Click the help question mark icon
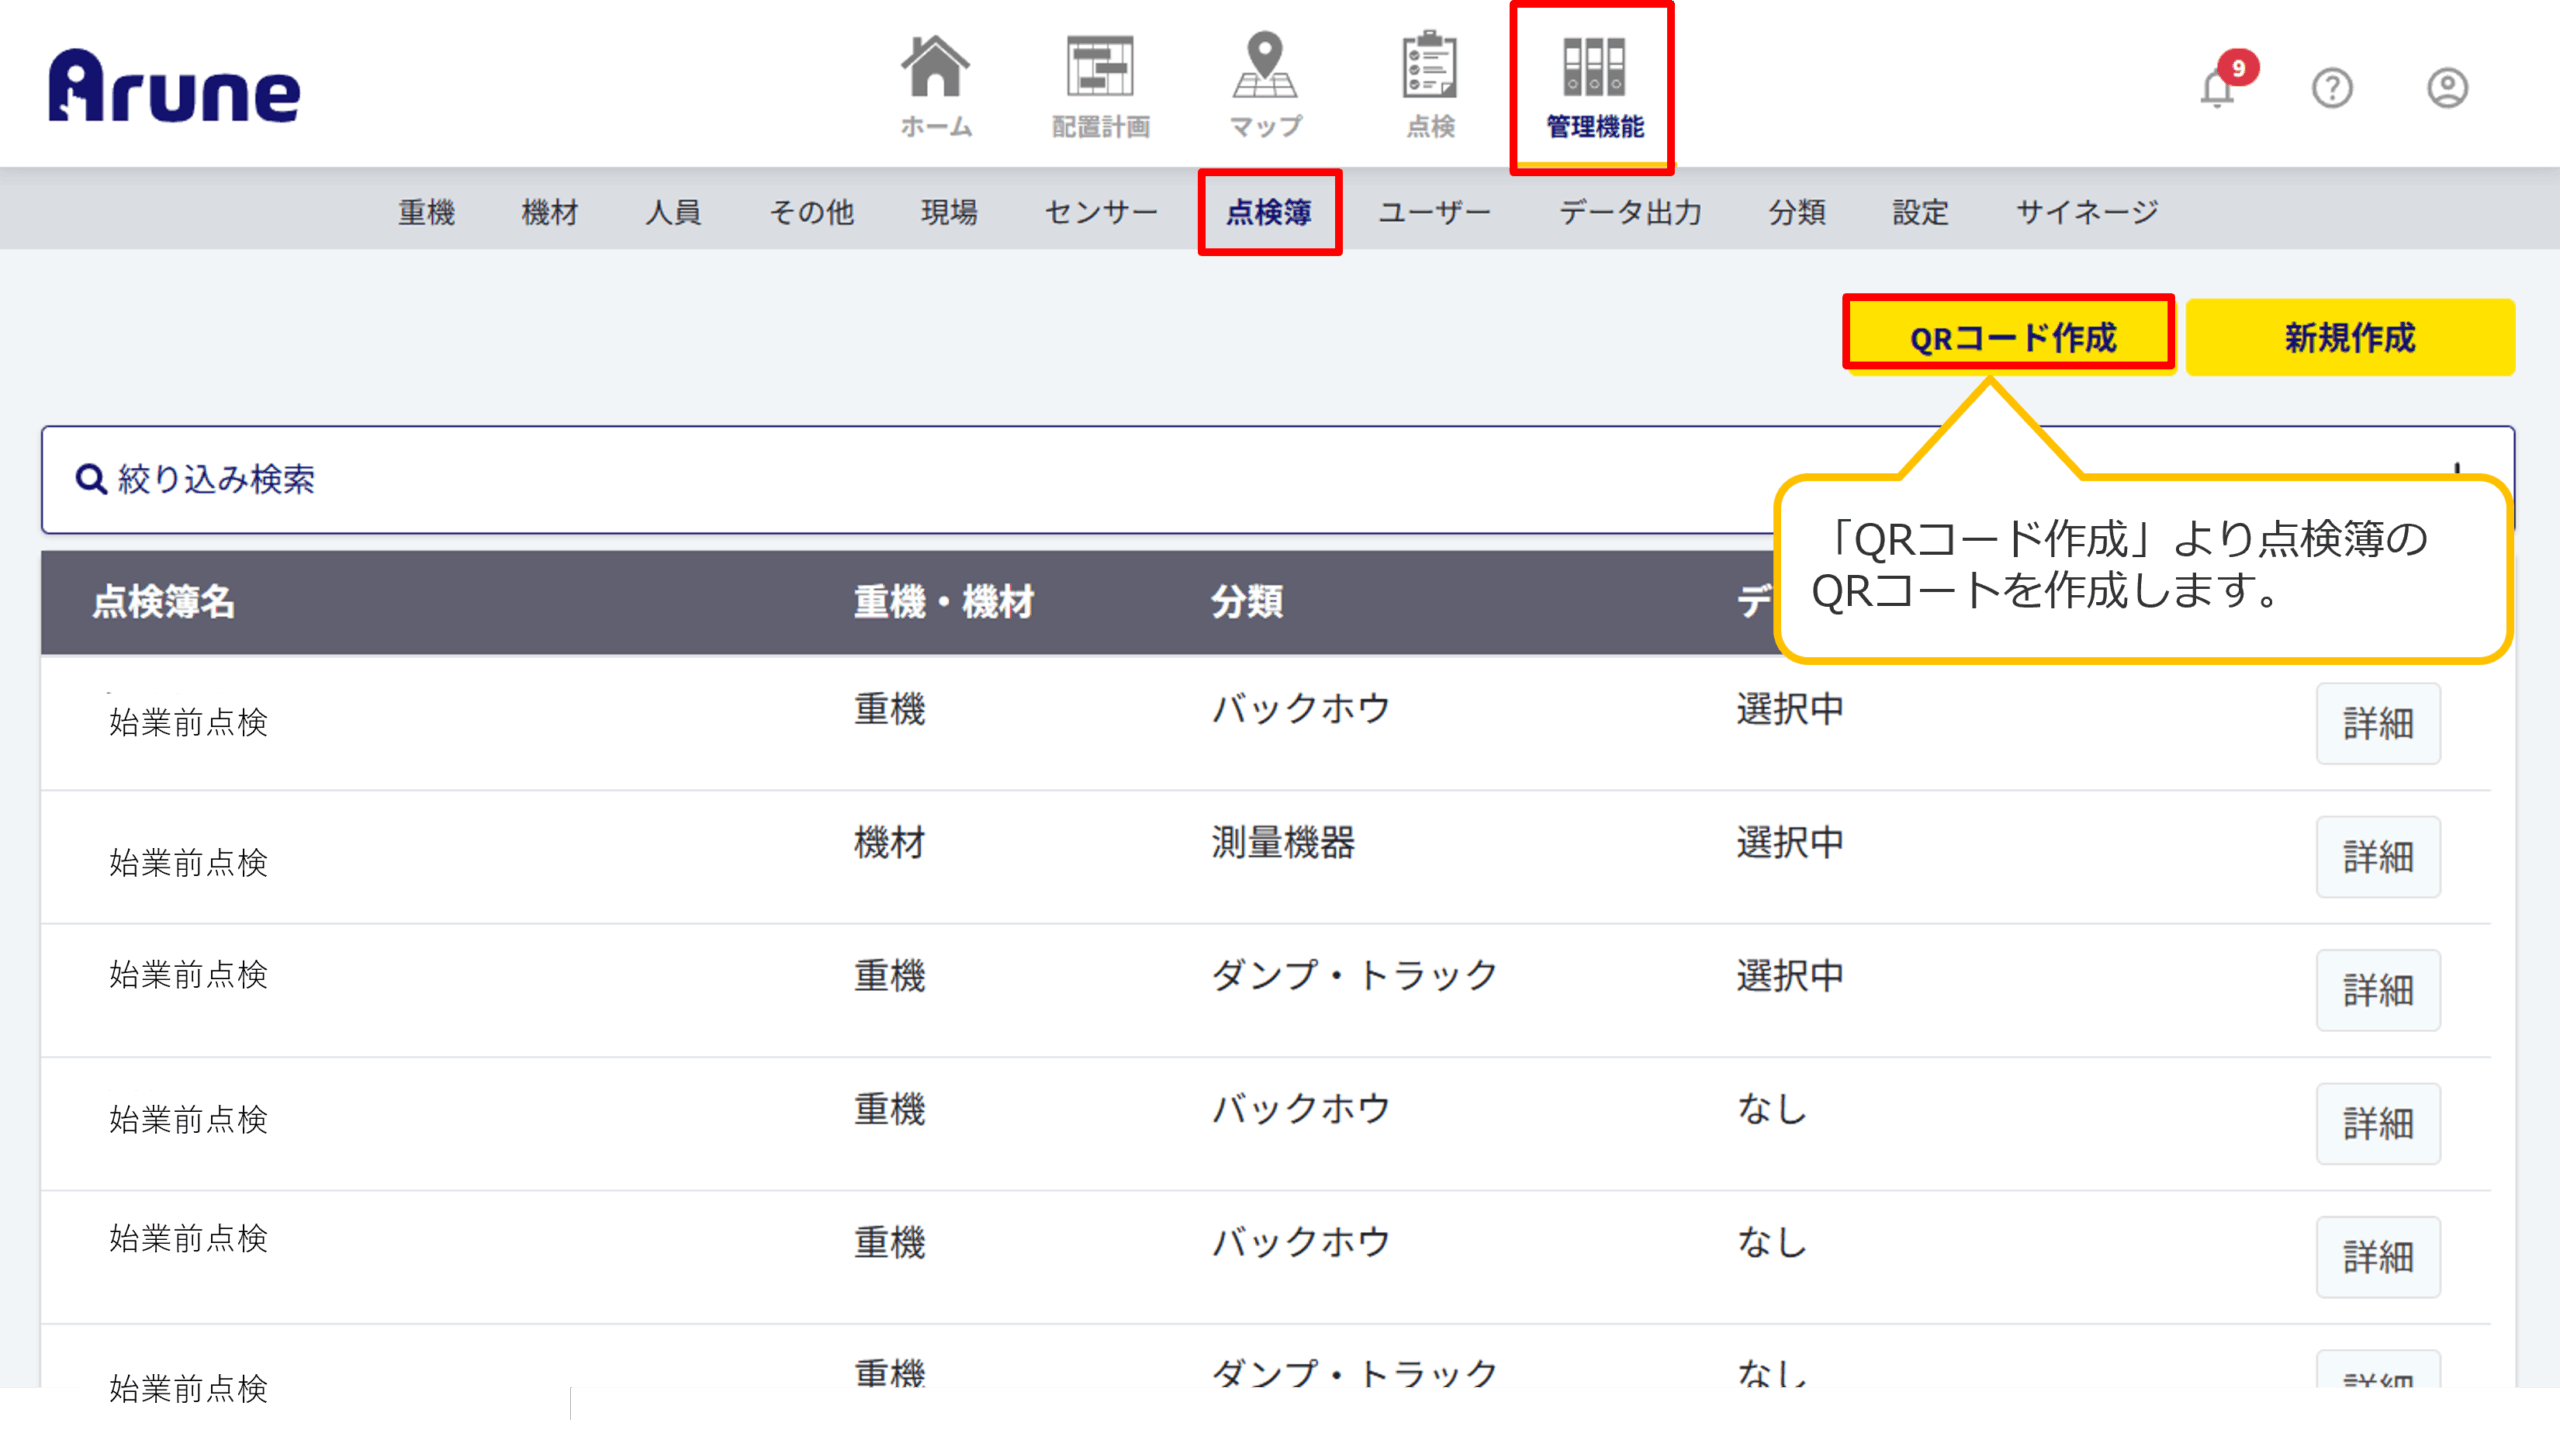 click(2332, 88)
